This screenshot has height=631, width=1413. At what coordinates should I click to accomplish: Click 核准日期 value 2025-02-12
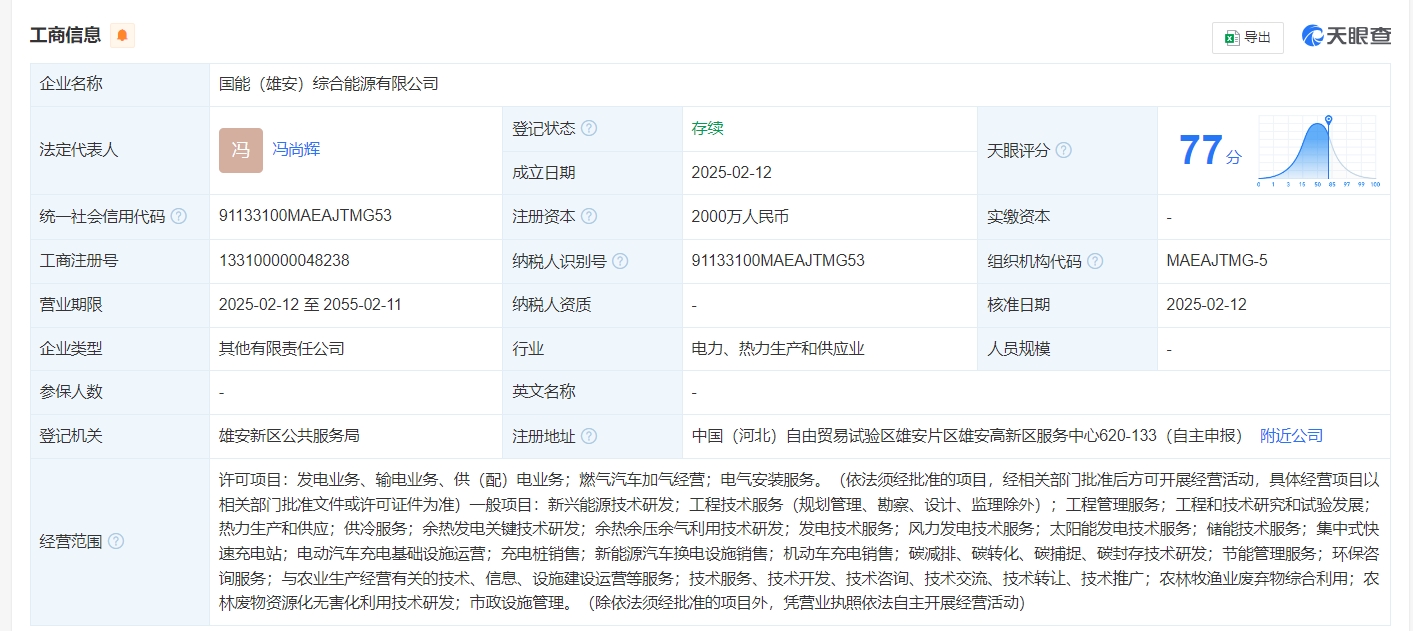(1206, 304)
